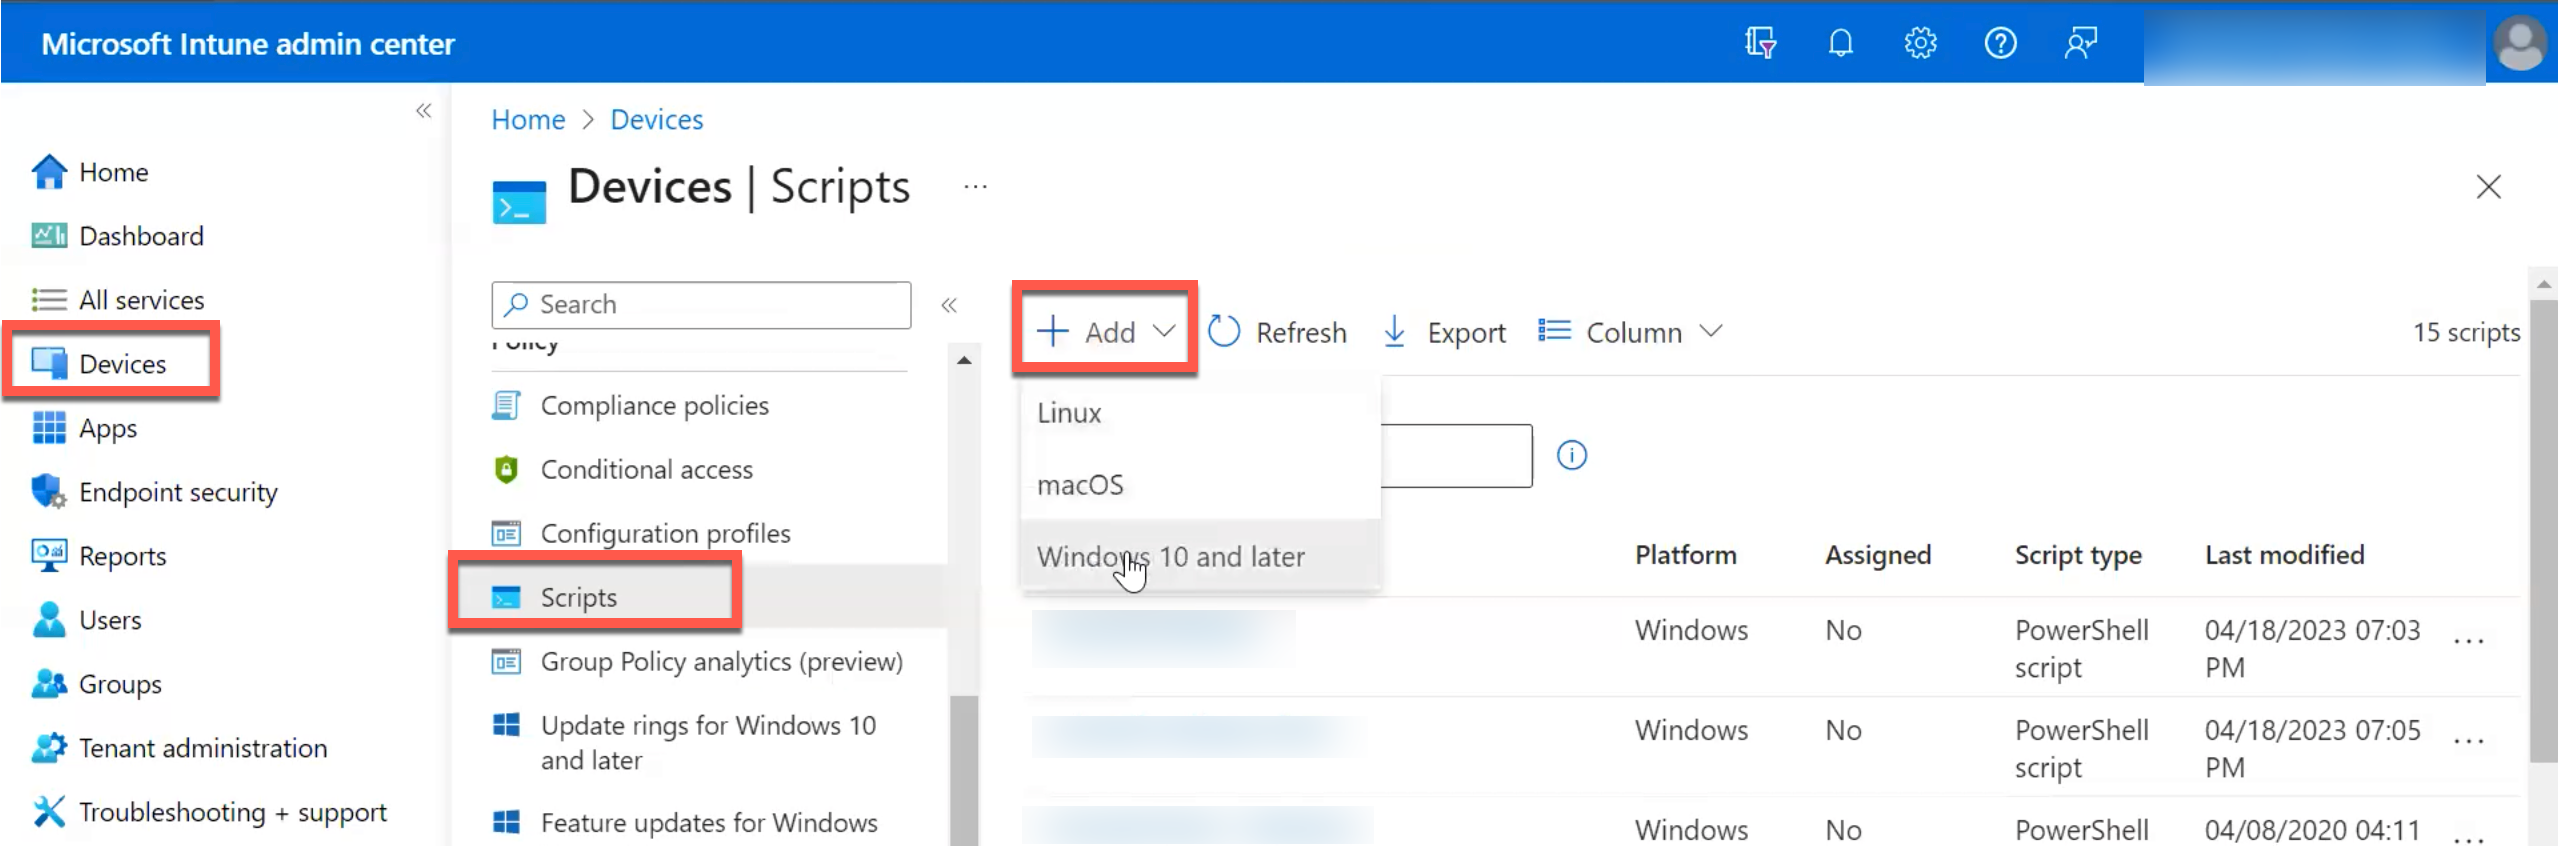Click the directory filter icon in header
Image resolution: width=2558 pixels, height=846 pixels.
1760,43
